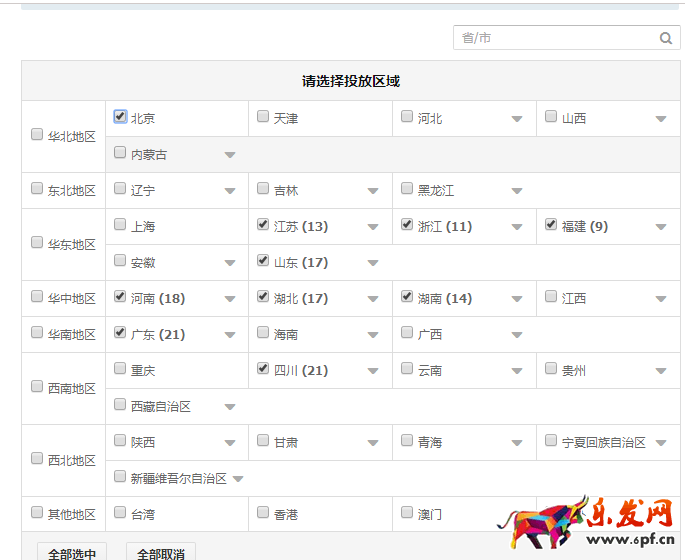This screenshot has width=685, height=560.
Task: Open the 广东 (21) dropdown arrow
Action: (x=230, y=335)
